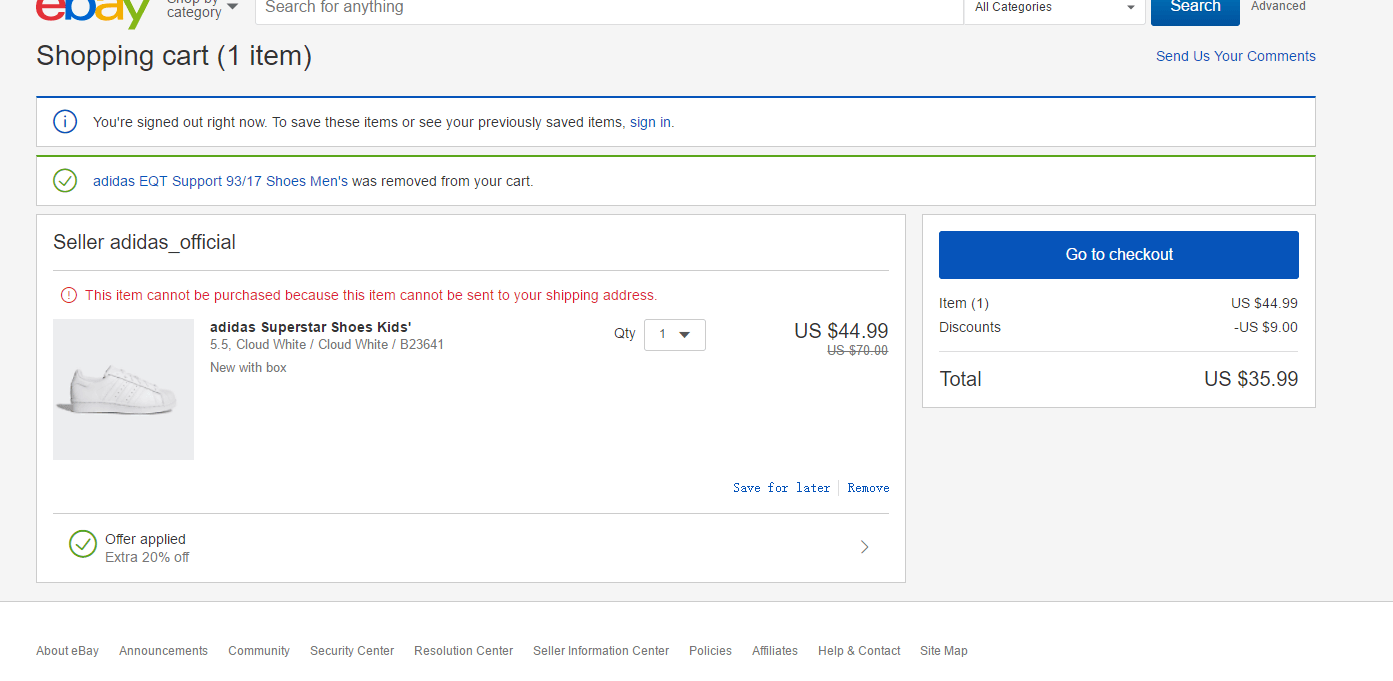Open Help & Contact footer link
This screenshot has height=681, width=1393.
click(x=859, y=651)
